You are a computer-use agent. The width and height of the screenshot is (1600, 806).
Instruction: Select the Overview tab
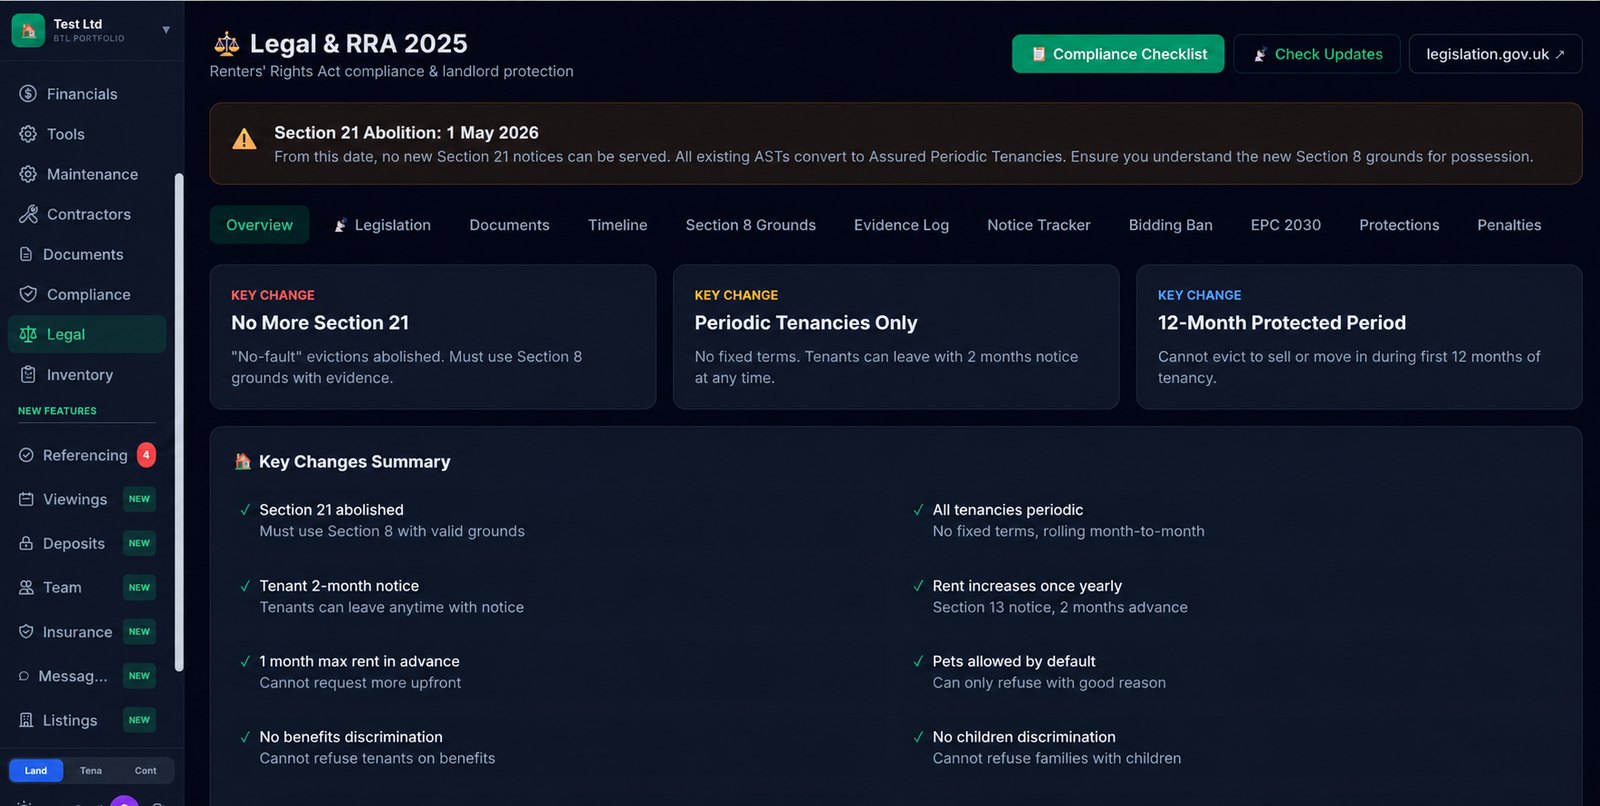coord(260,225)
